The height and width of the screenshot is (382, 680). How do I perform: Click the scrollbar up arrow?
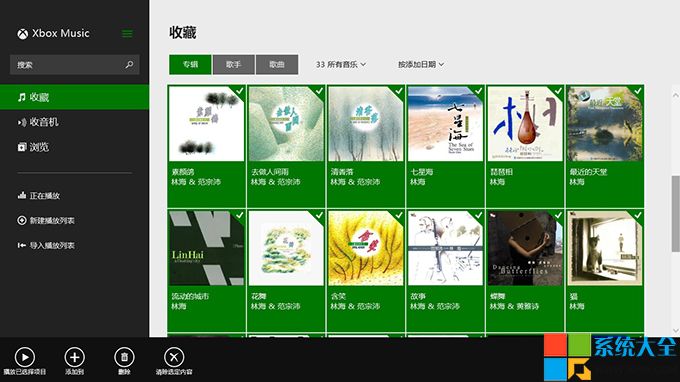675,95
